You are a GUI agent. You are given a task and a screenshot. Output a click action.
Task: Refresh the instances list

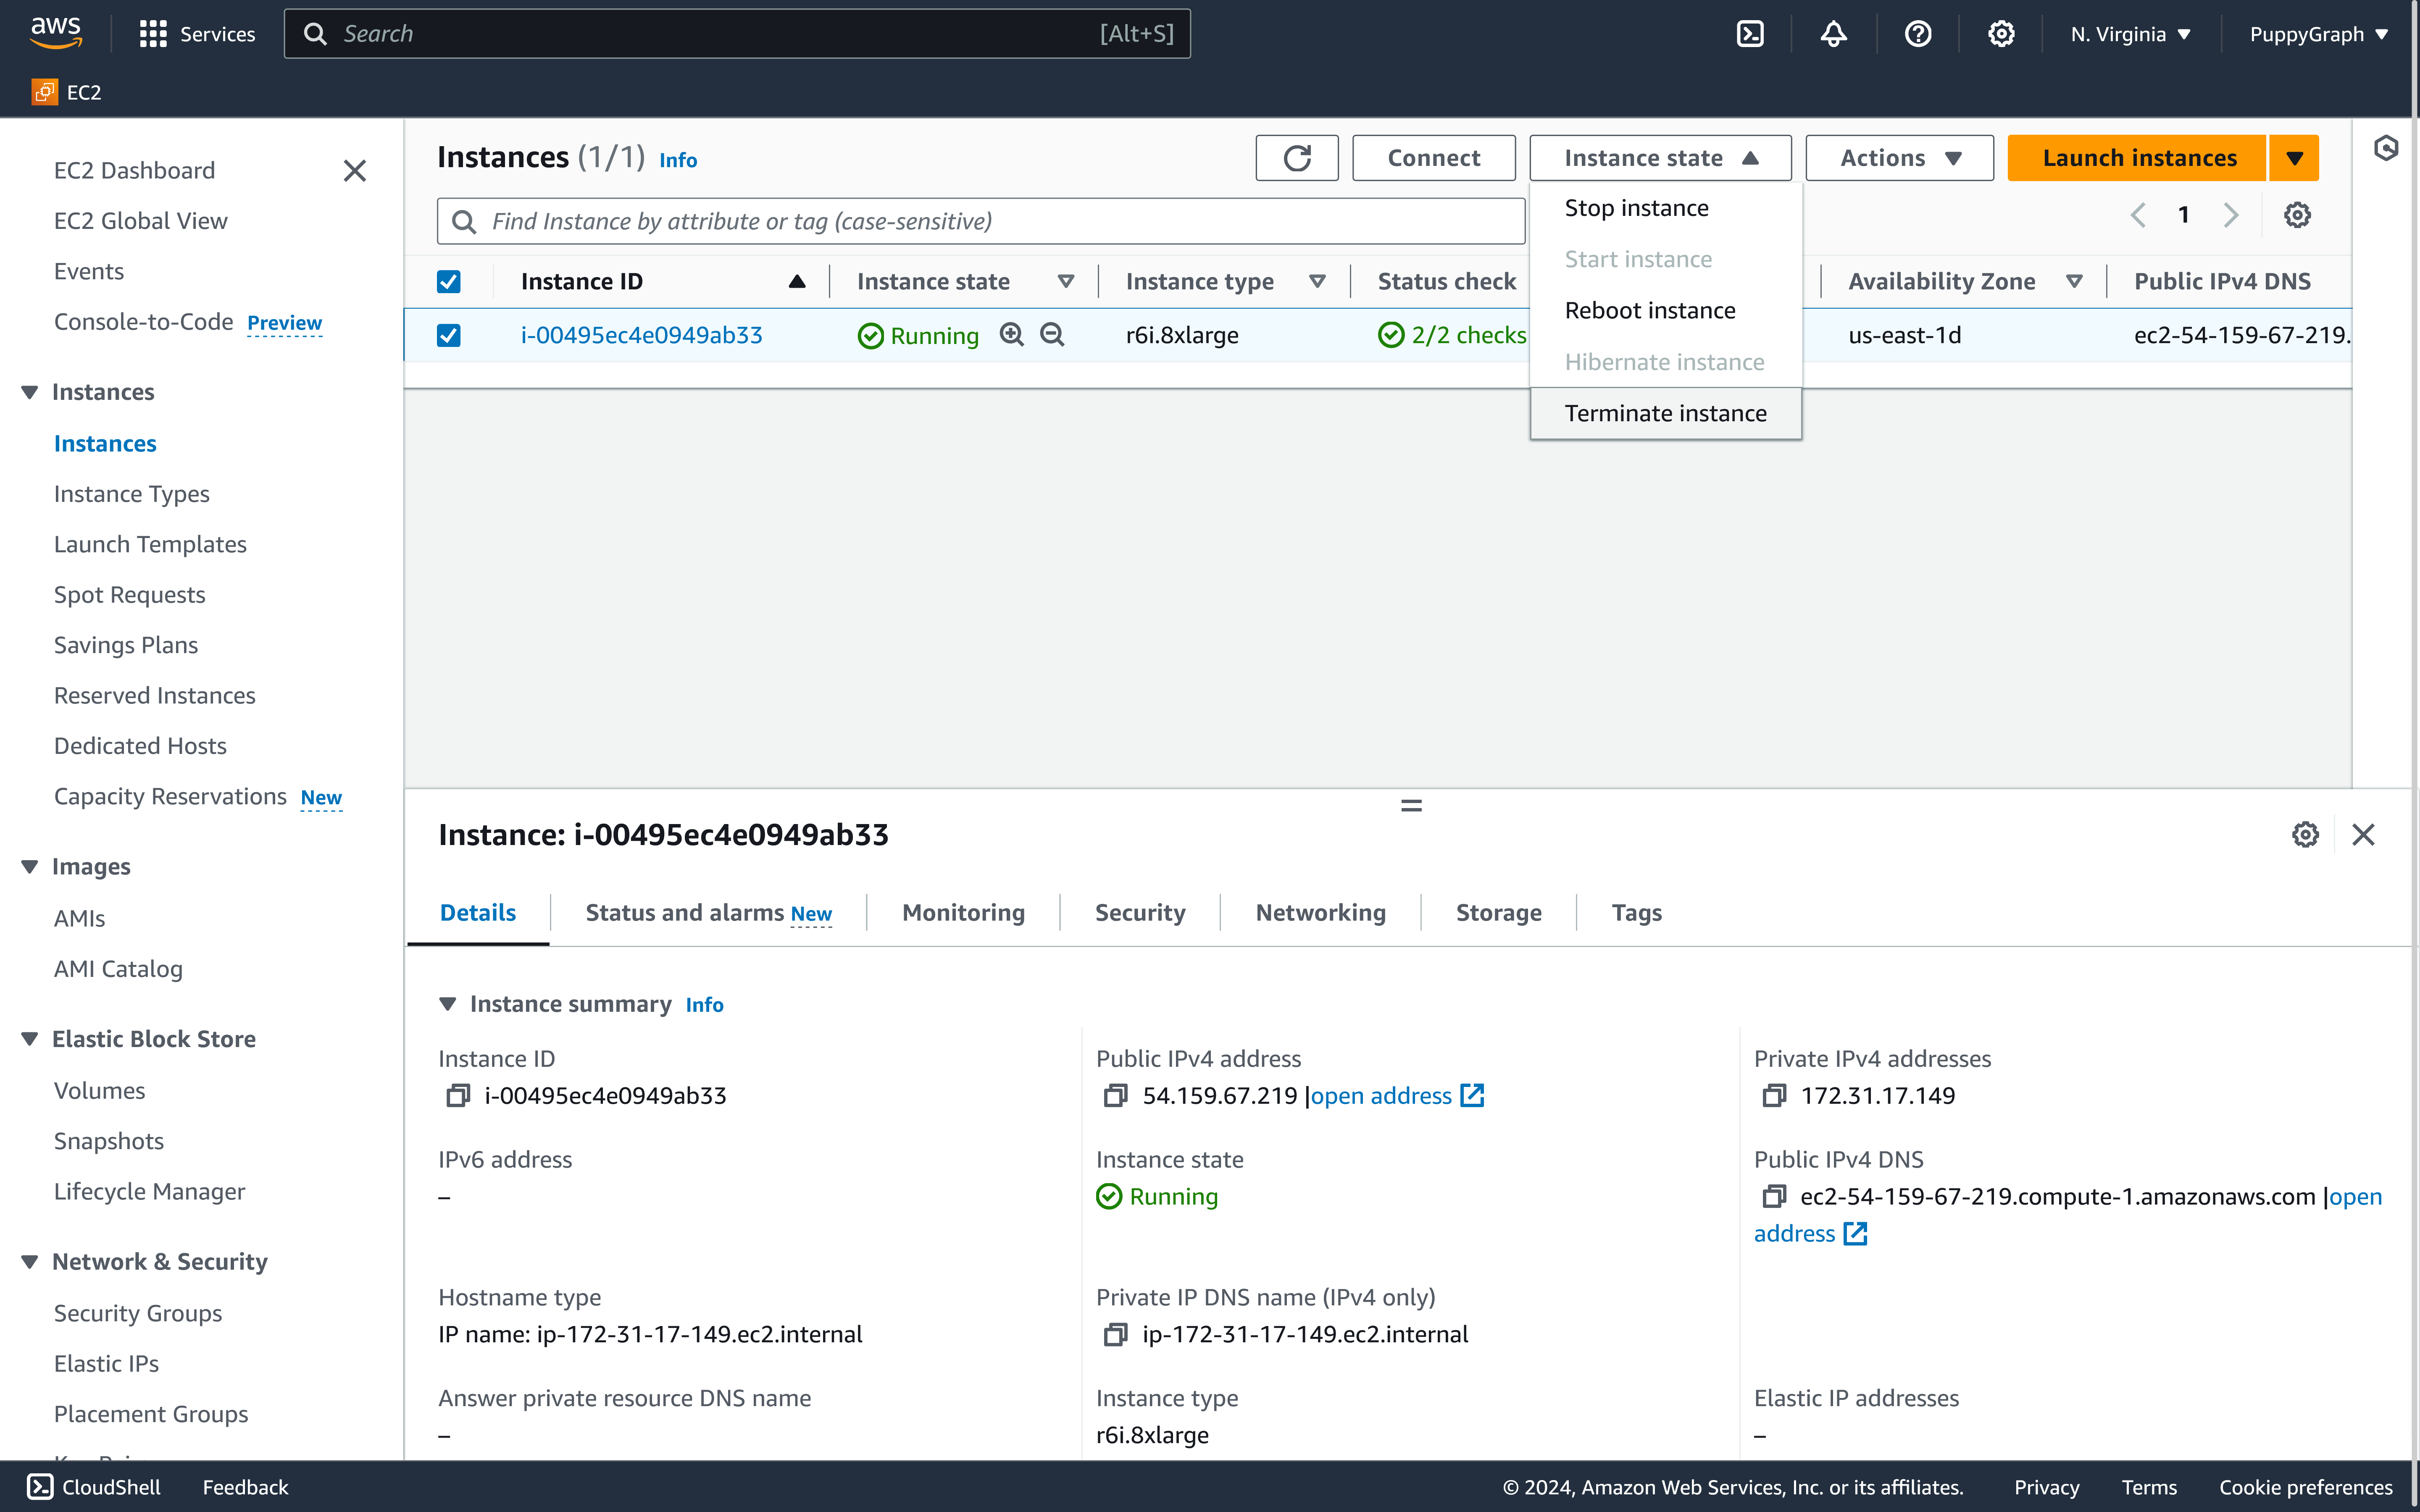tap(1297, 158)
